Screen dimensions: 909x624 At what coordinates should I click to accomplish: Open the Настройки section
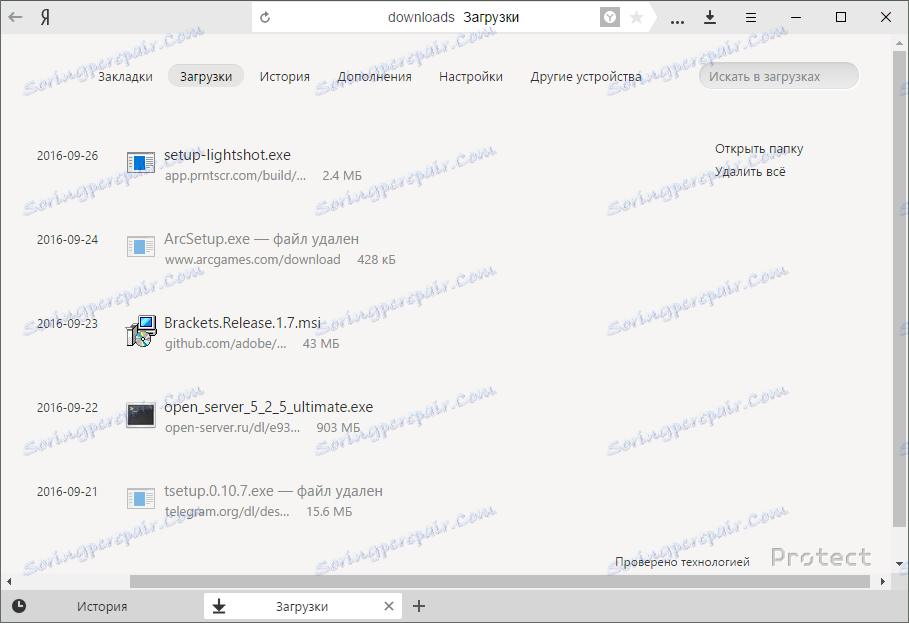pos(471,77)
